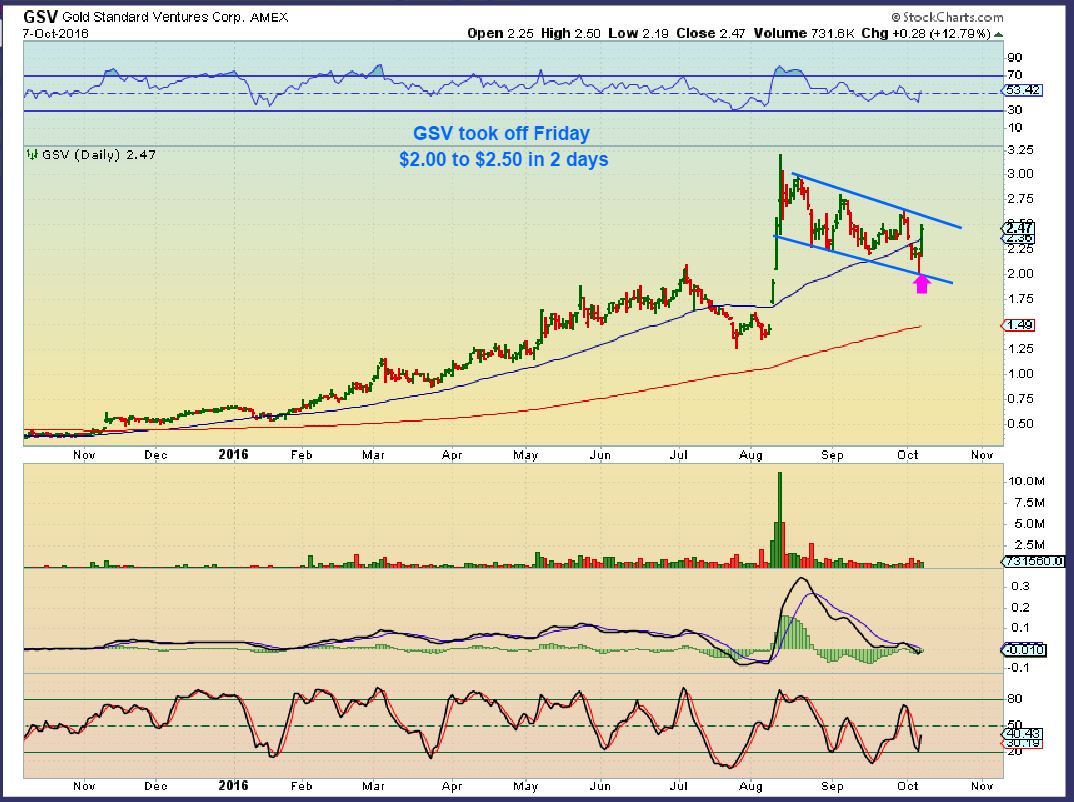Click the boxed 2.47 last-price tag on price axis
The image size is (1074, 802).
[x=1020, y=228]
